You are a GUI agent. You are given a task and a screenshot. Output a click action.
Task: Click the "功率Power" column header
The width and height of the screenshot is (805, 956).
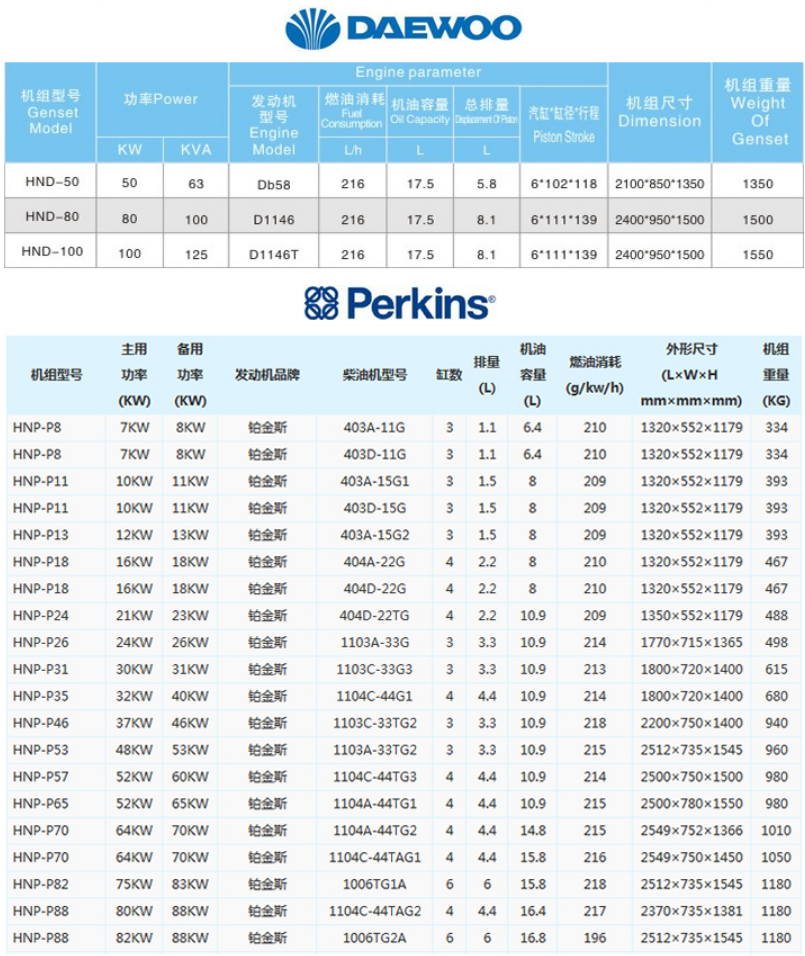pos(161,99)
